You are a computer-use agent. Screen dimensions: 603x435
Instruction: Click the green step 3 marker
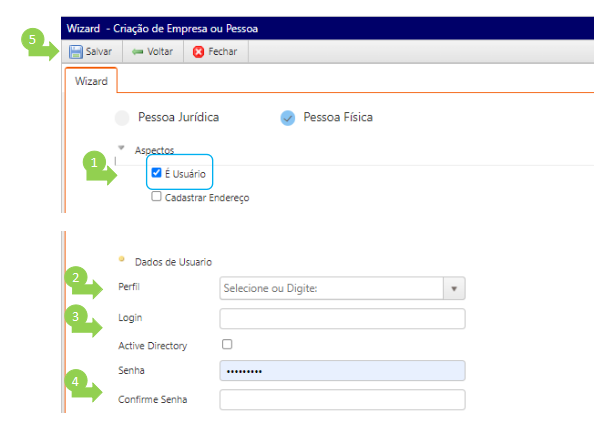point(76,316)
